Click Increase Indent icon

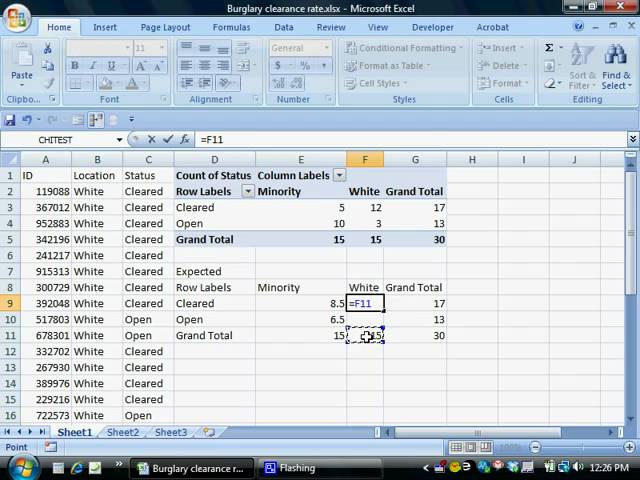tap(204, 83)
